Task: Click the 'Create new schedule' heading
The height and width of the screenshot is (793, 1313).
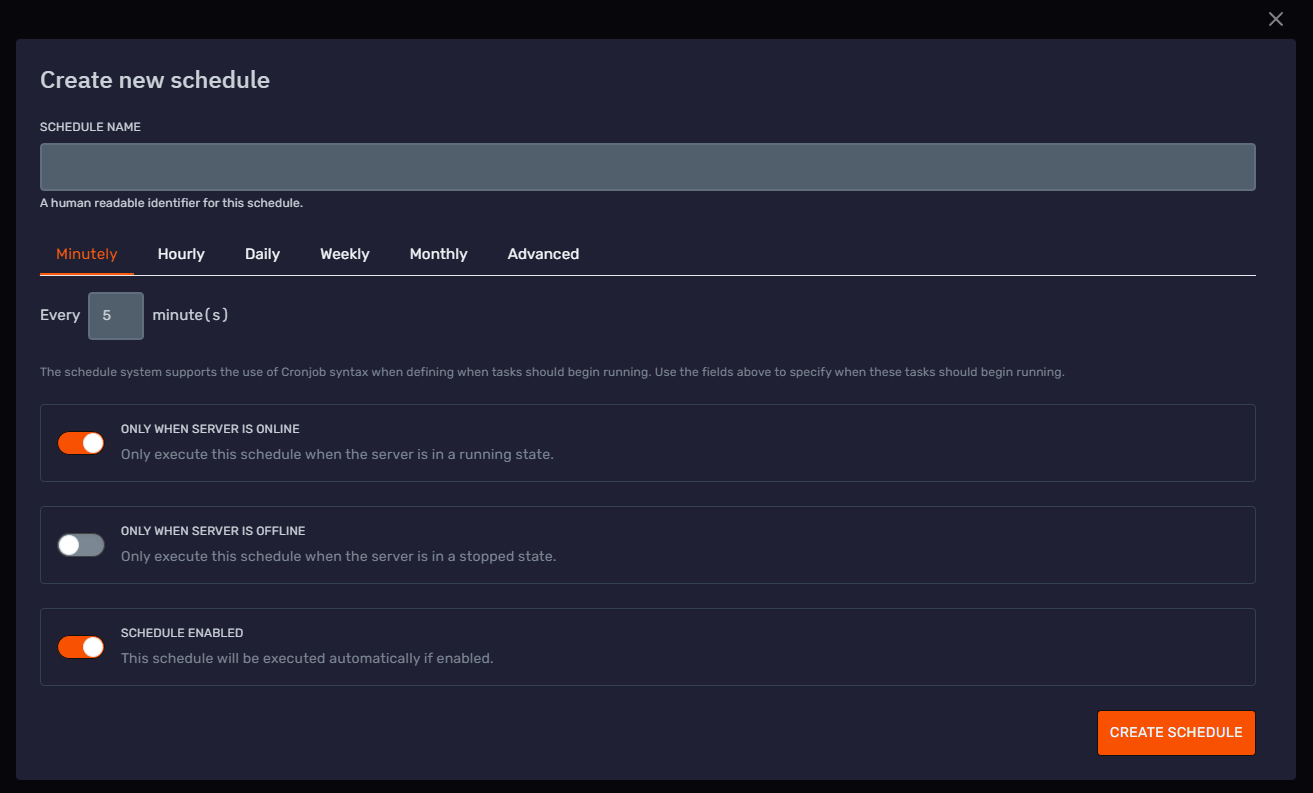Action: 155,80
